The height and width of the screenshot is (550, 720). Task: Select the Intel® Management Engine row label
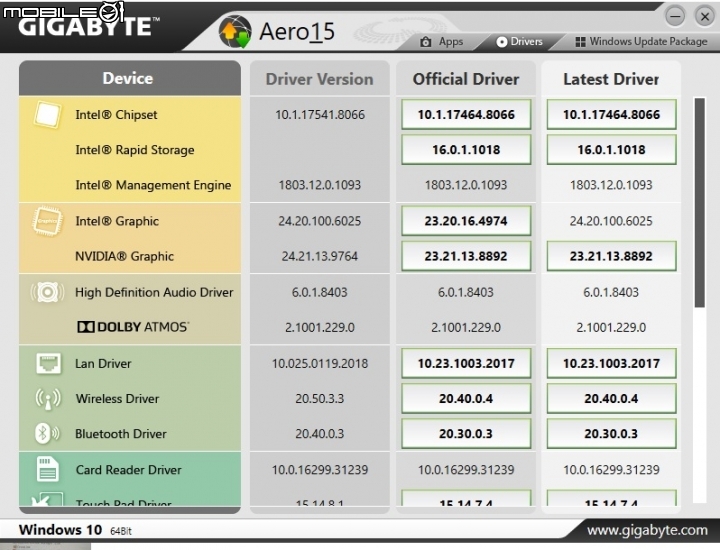(153, 185)
